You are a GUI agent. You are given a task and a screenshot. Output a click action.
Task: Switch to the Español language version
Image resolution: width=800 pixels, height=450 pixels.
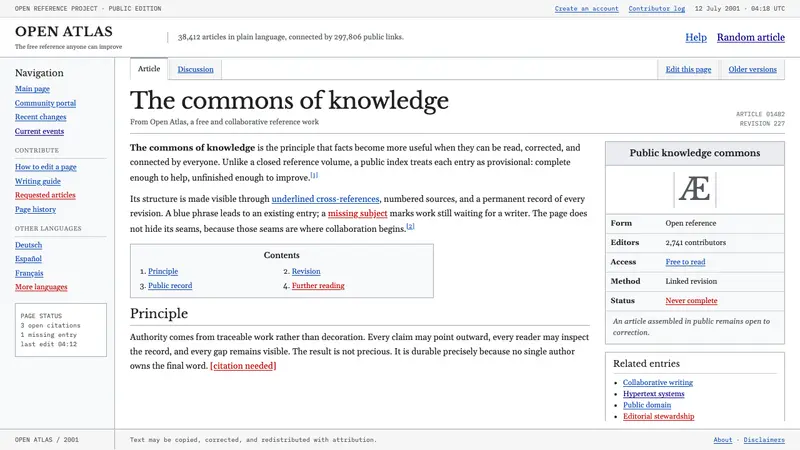(x=28, y=259)
